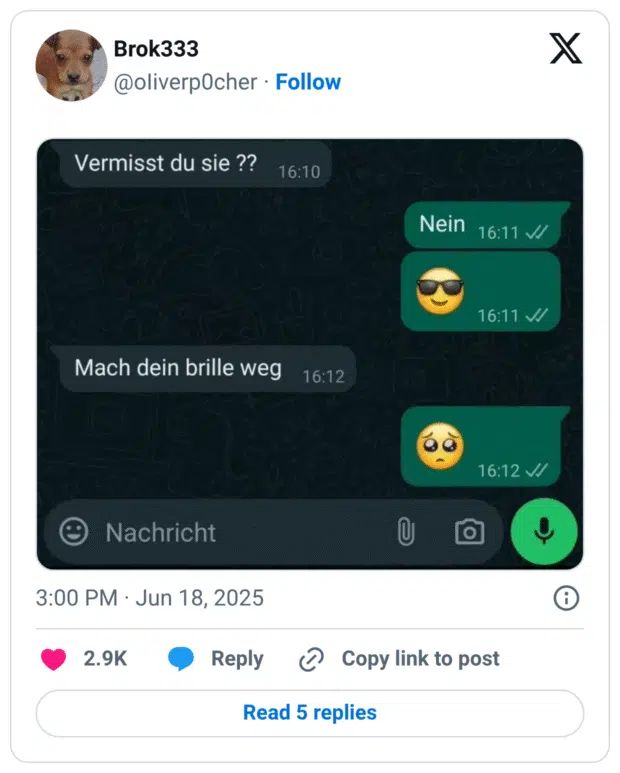Image resolution: width=620 pixels, height=773 pixels.
Task: Open the tweet info icon
Action: click(566, 598)
